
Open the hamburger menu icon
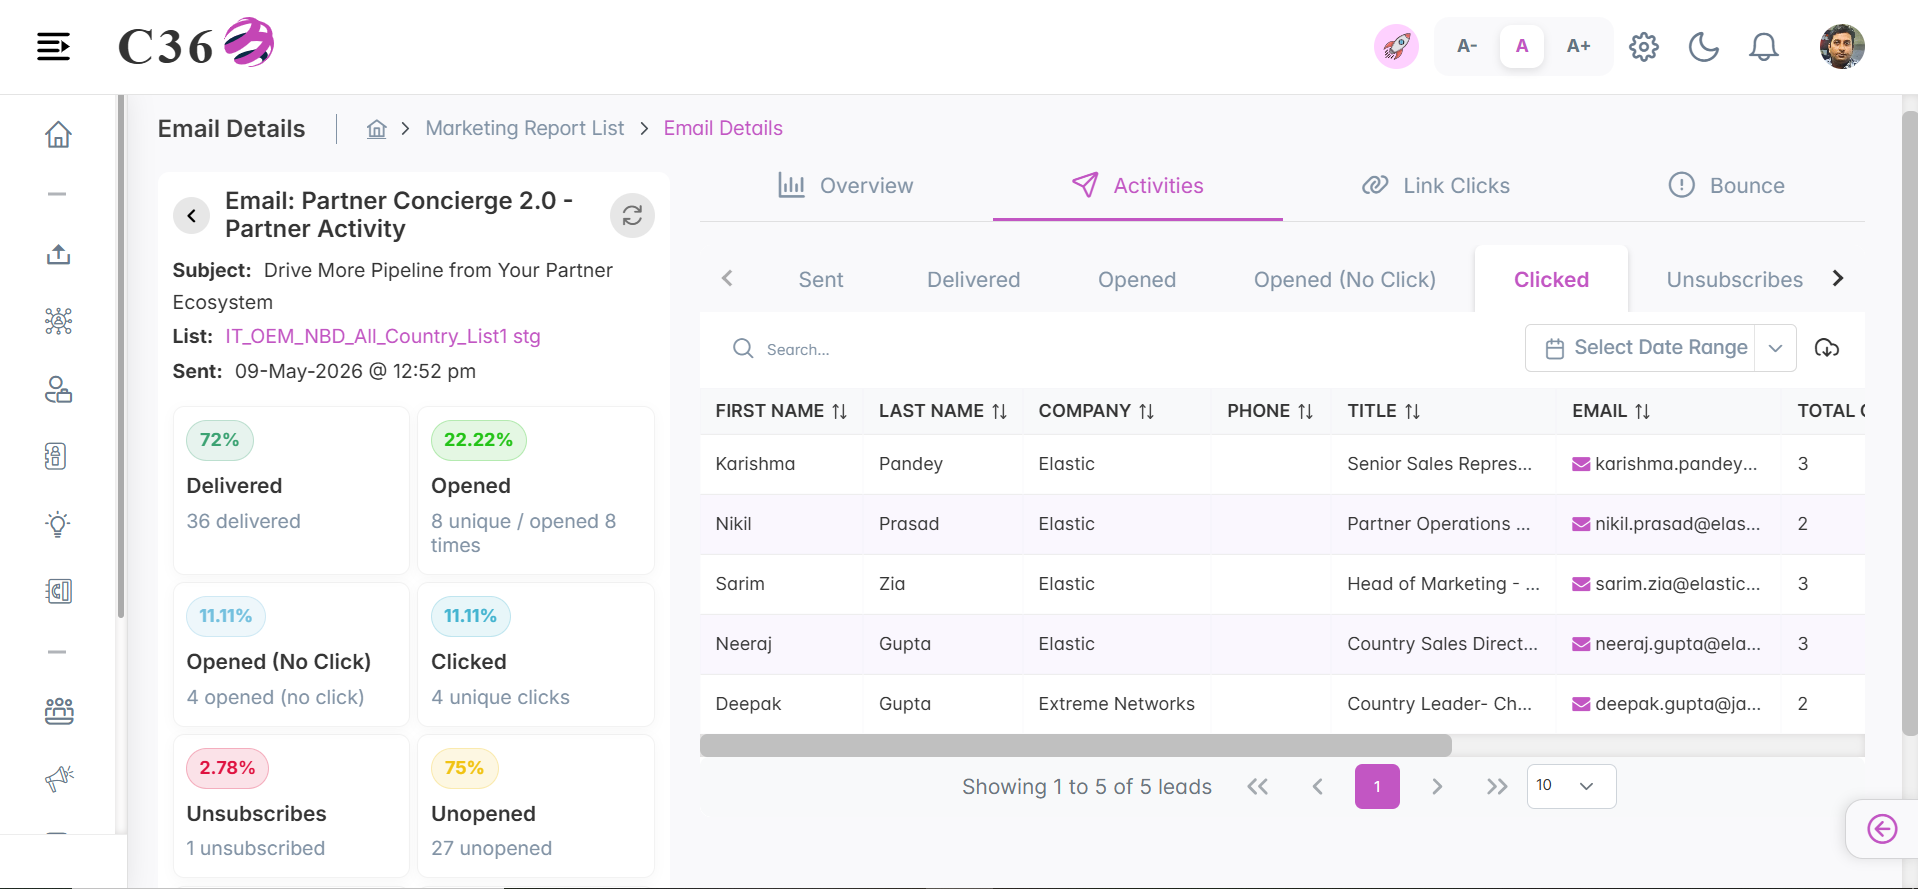pos(53,46)
